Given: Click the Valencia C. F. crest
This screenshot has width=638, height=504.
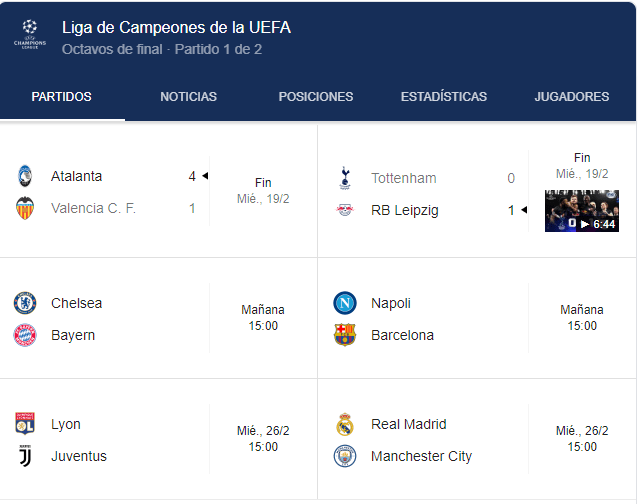Looking at the screenshot, I should click(x=25, y=208).
